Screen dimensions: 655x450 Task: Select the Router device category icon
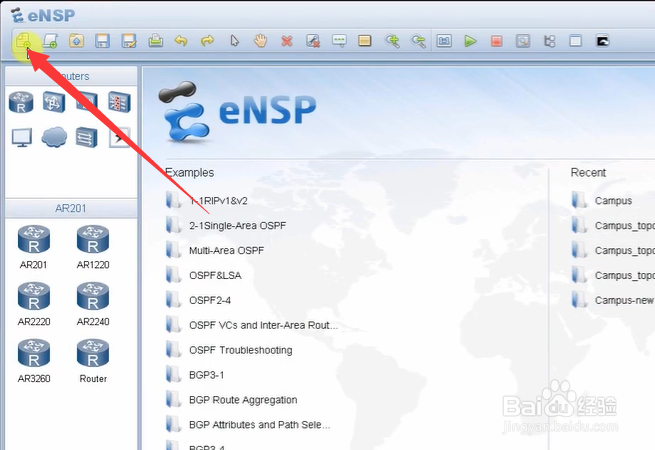(21, 102)
